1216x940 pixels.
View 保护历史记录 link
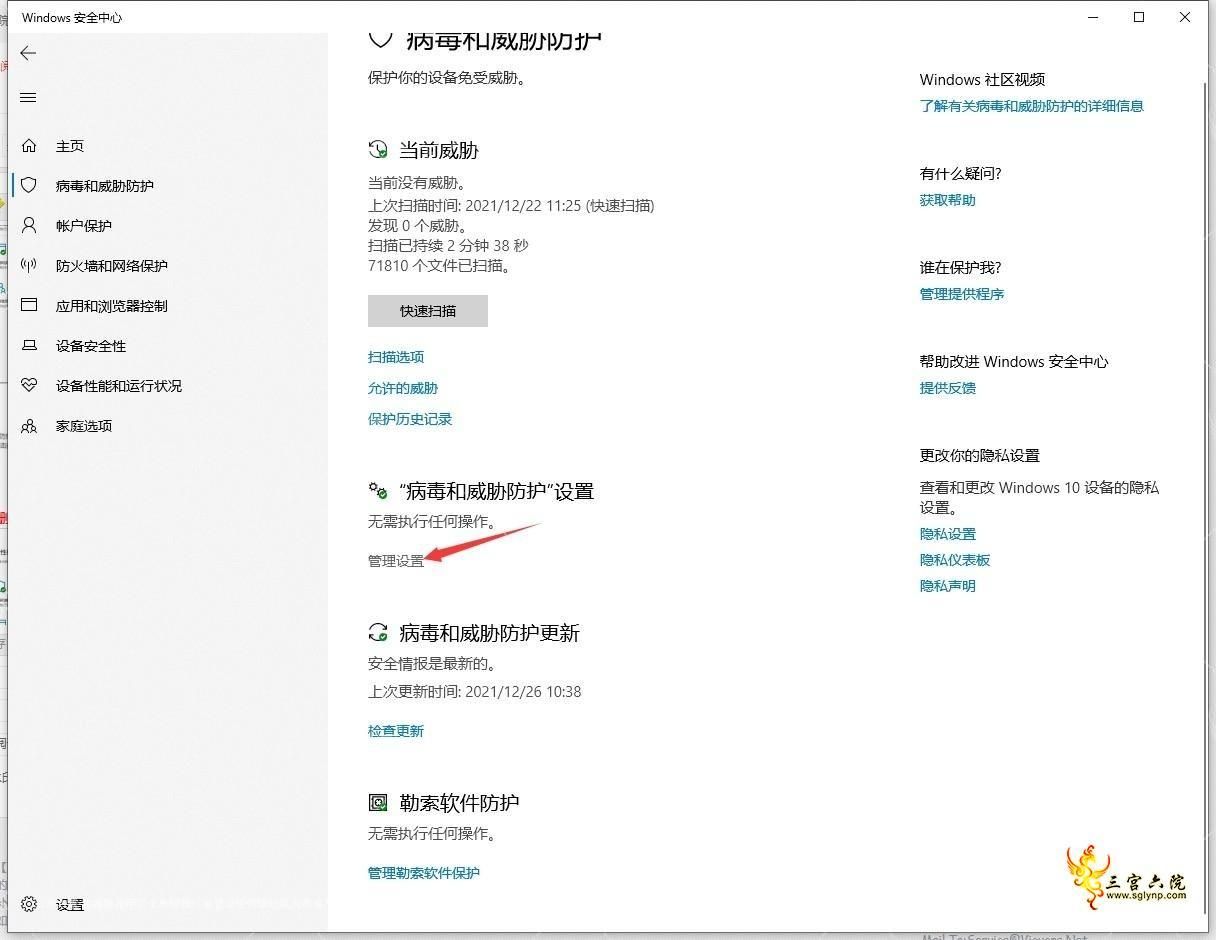click(410, 419)
